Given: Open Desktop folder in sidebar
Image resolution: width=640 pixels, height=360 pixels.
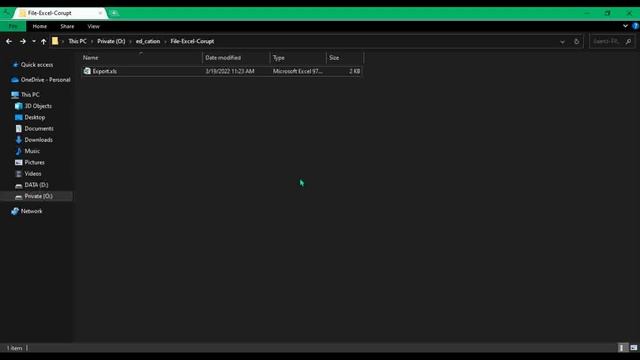Looking at the screenshot, I should (35, 118).
